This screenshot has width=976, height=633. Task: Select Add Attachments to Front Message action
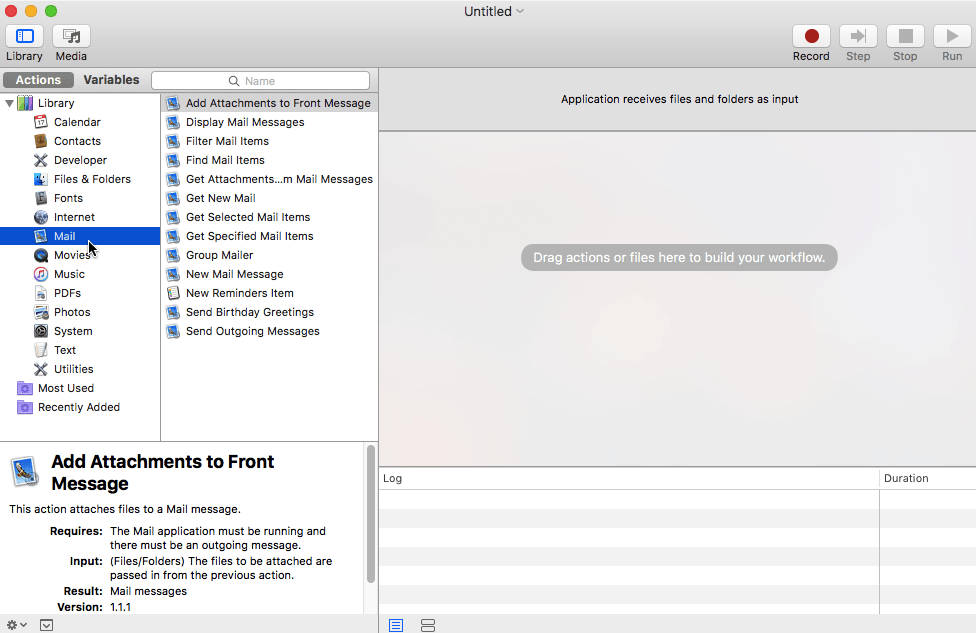pyautogui.click(x=270, y=103)
